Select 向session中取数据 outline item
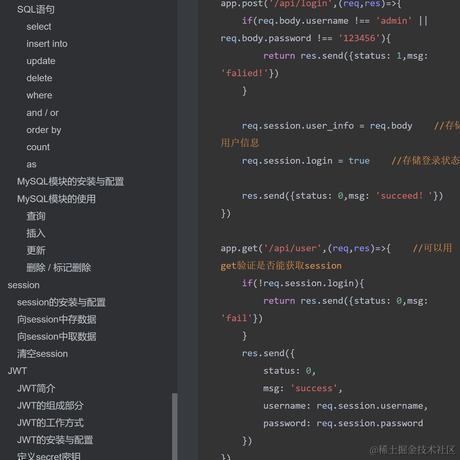This screenshot has width=460, height=460. 57,337
